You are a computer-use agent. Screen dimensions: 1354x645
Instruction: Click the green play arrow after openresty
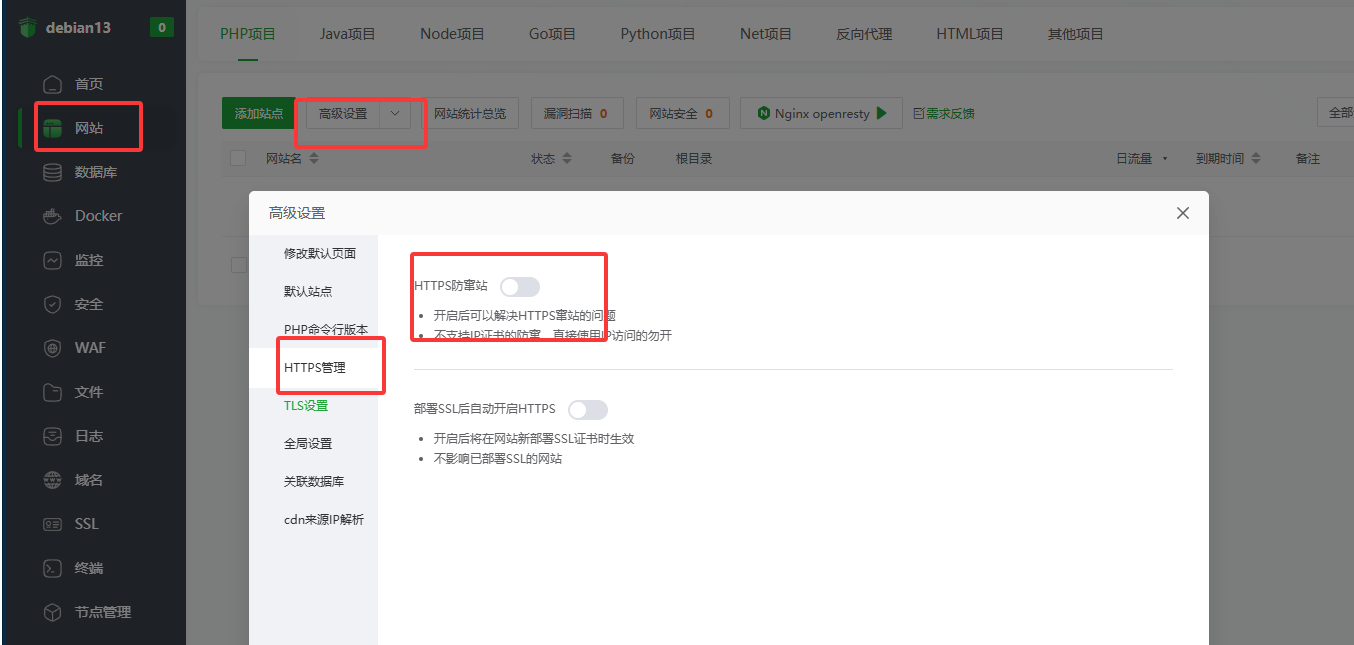point(881,113)
